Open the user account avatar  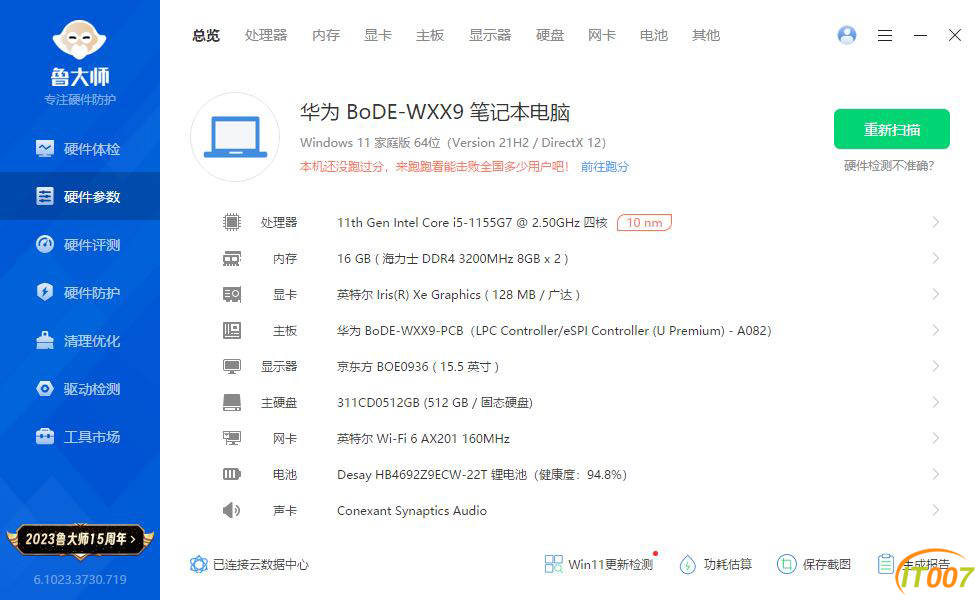pyautogui.click(x=847, y=35)
